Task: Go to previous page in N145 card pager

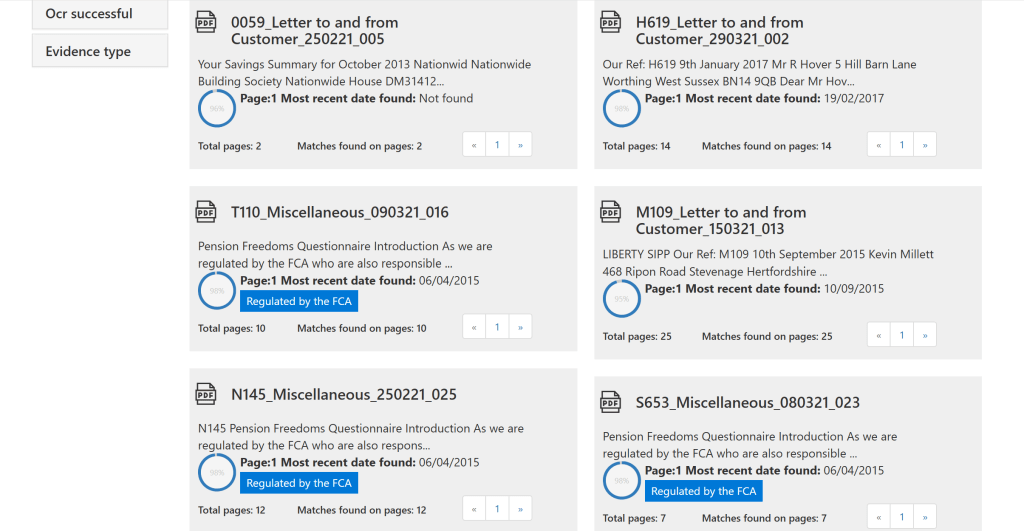Action: [x=474, y=508]
